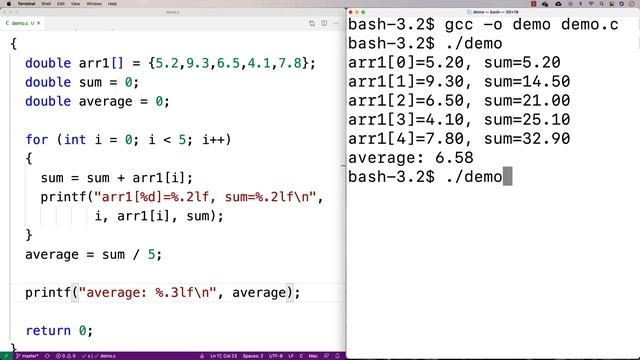
Task: Click the arr1[3]=4.10 output line
Action: [x=459, y=120]
